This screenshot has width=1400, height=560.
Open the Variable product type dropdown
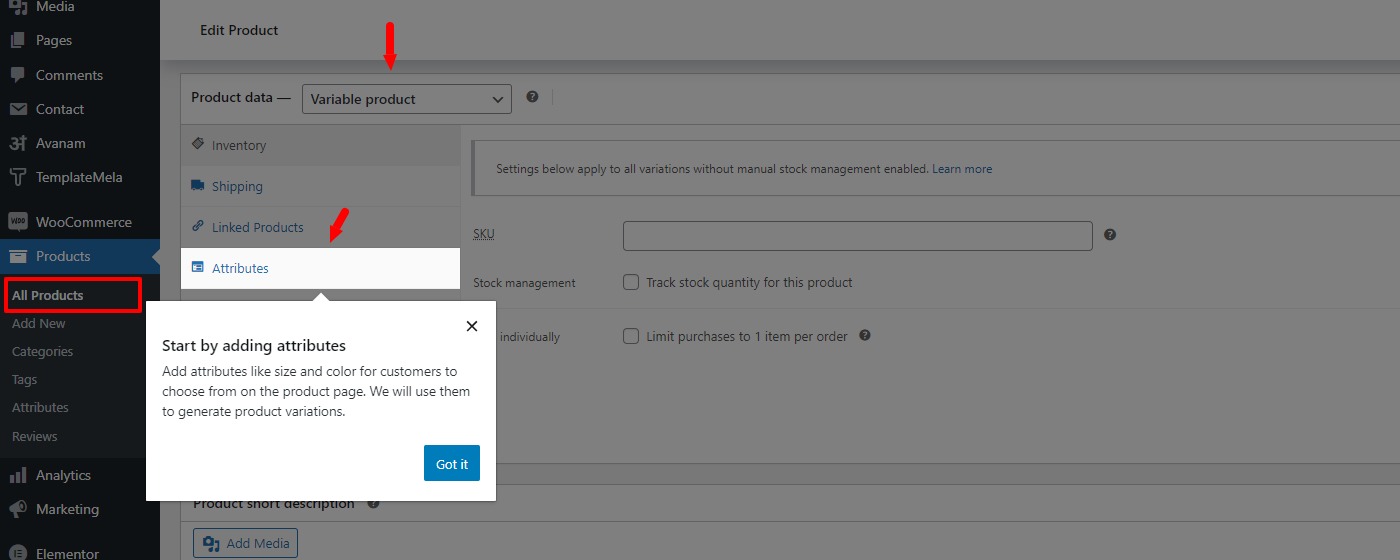(x=407, y=99)
